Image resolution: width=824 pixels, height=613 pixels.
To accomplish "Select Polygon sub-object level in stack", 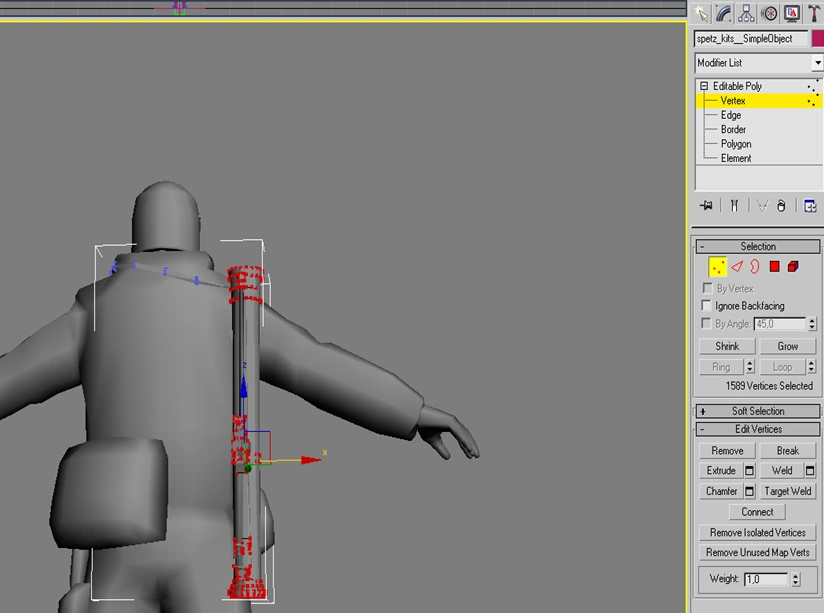I will point(736,144).
